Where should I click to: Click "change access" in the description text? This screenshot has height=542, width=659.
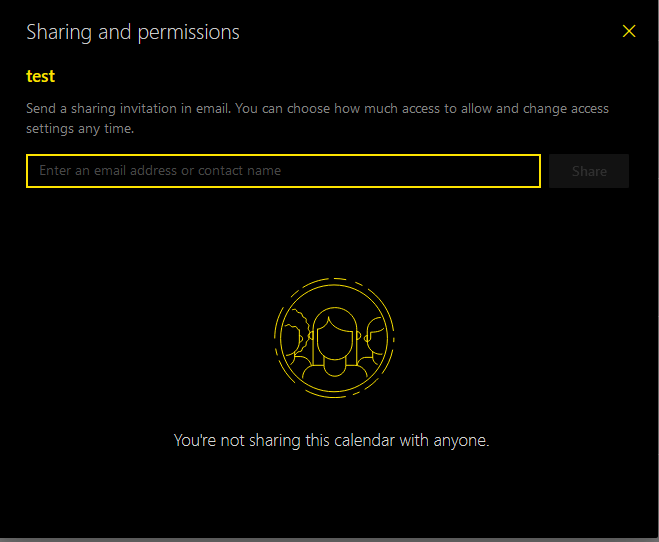[566, 109]
